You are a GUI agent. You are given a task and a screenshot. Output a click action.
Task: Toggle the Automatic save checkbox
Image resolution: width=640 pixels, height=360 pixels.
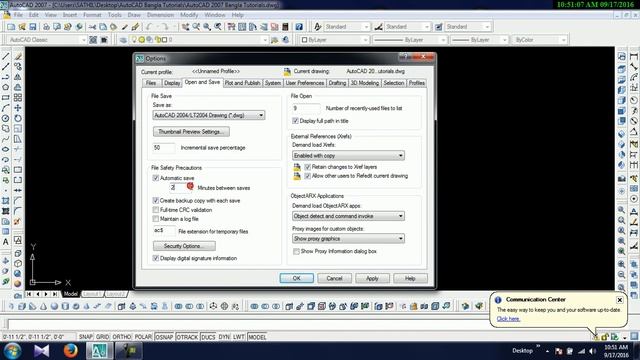(156, 178)
